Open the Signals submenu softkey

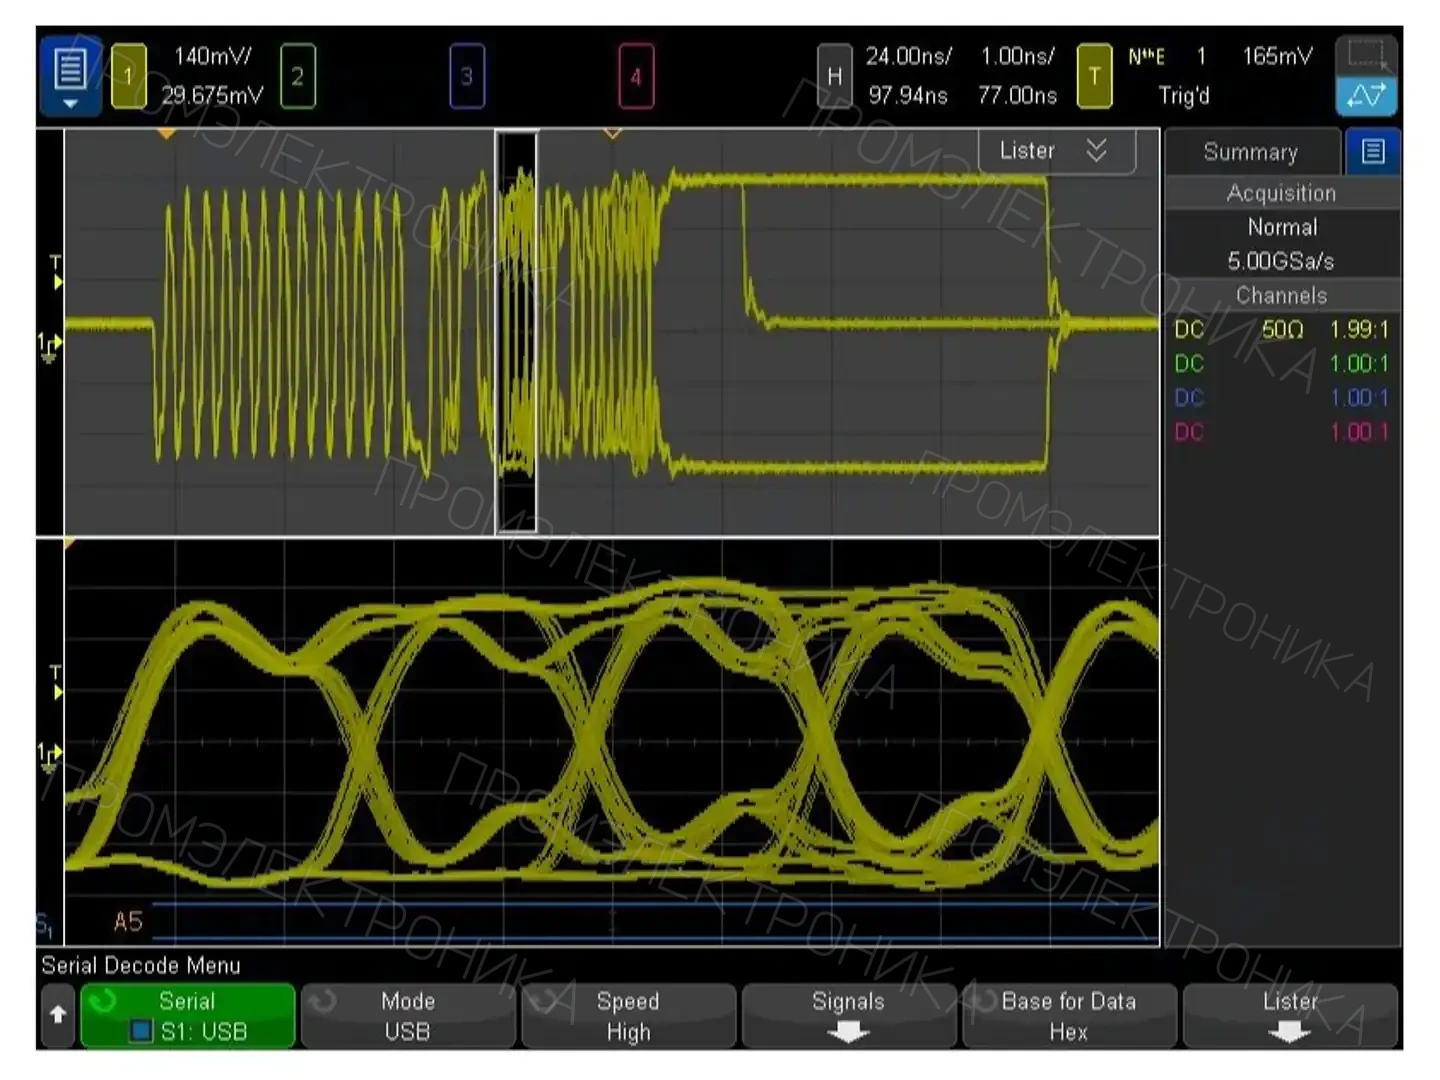(x=848, y=1015)
